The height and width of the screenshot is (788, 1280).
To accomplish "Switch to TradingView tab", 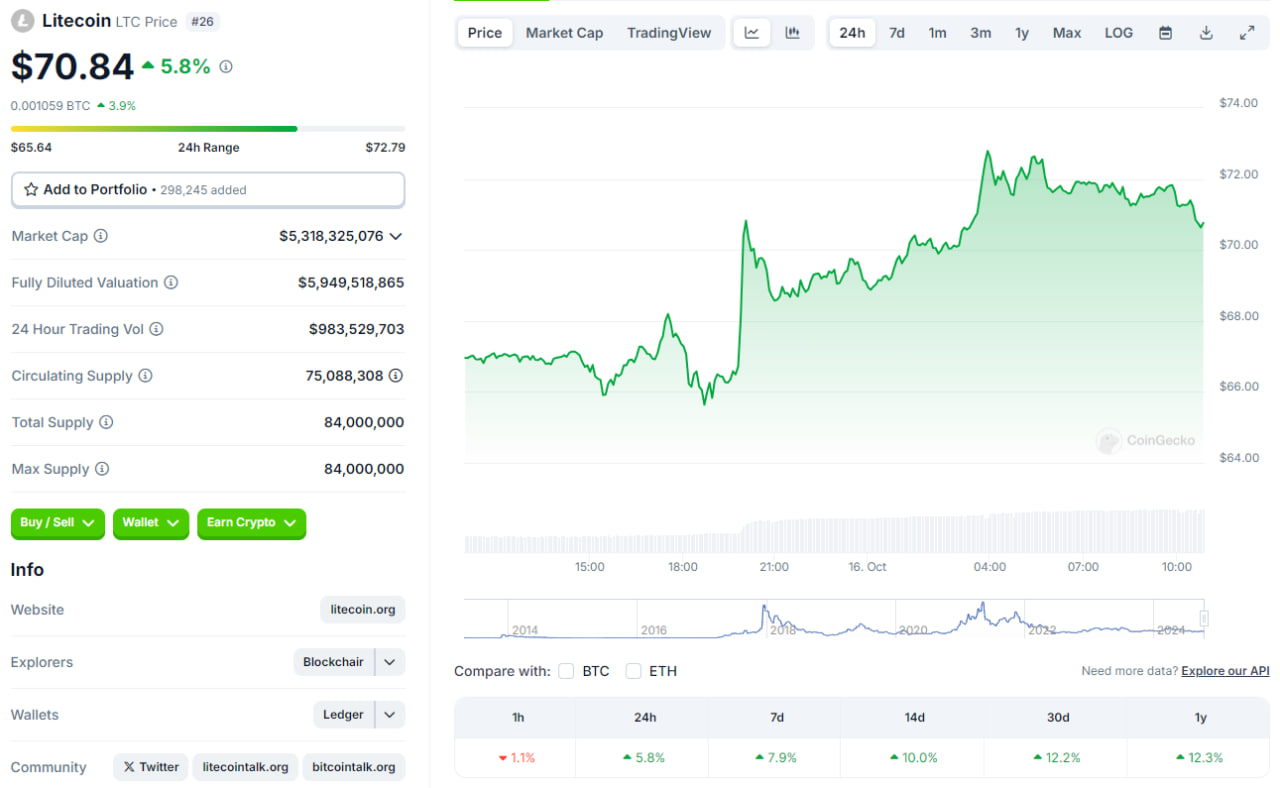I will tap(669, 33).
